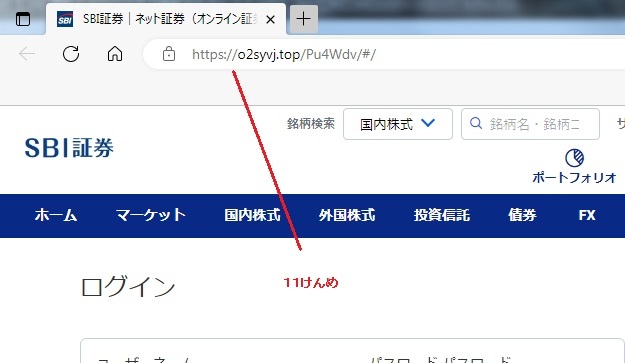This screenshot has height=363, width=625.
Task: Click the SBI証券 logo
Action: [x=69, y=148]
